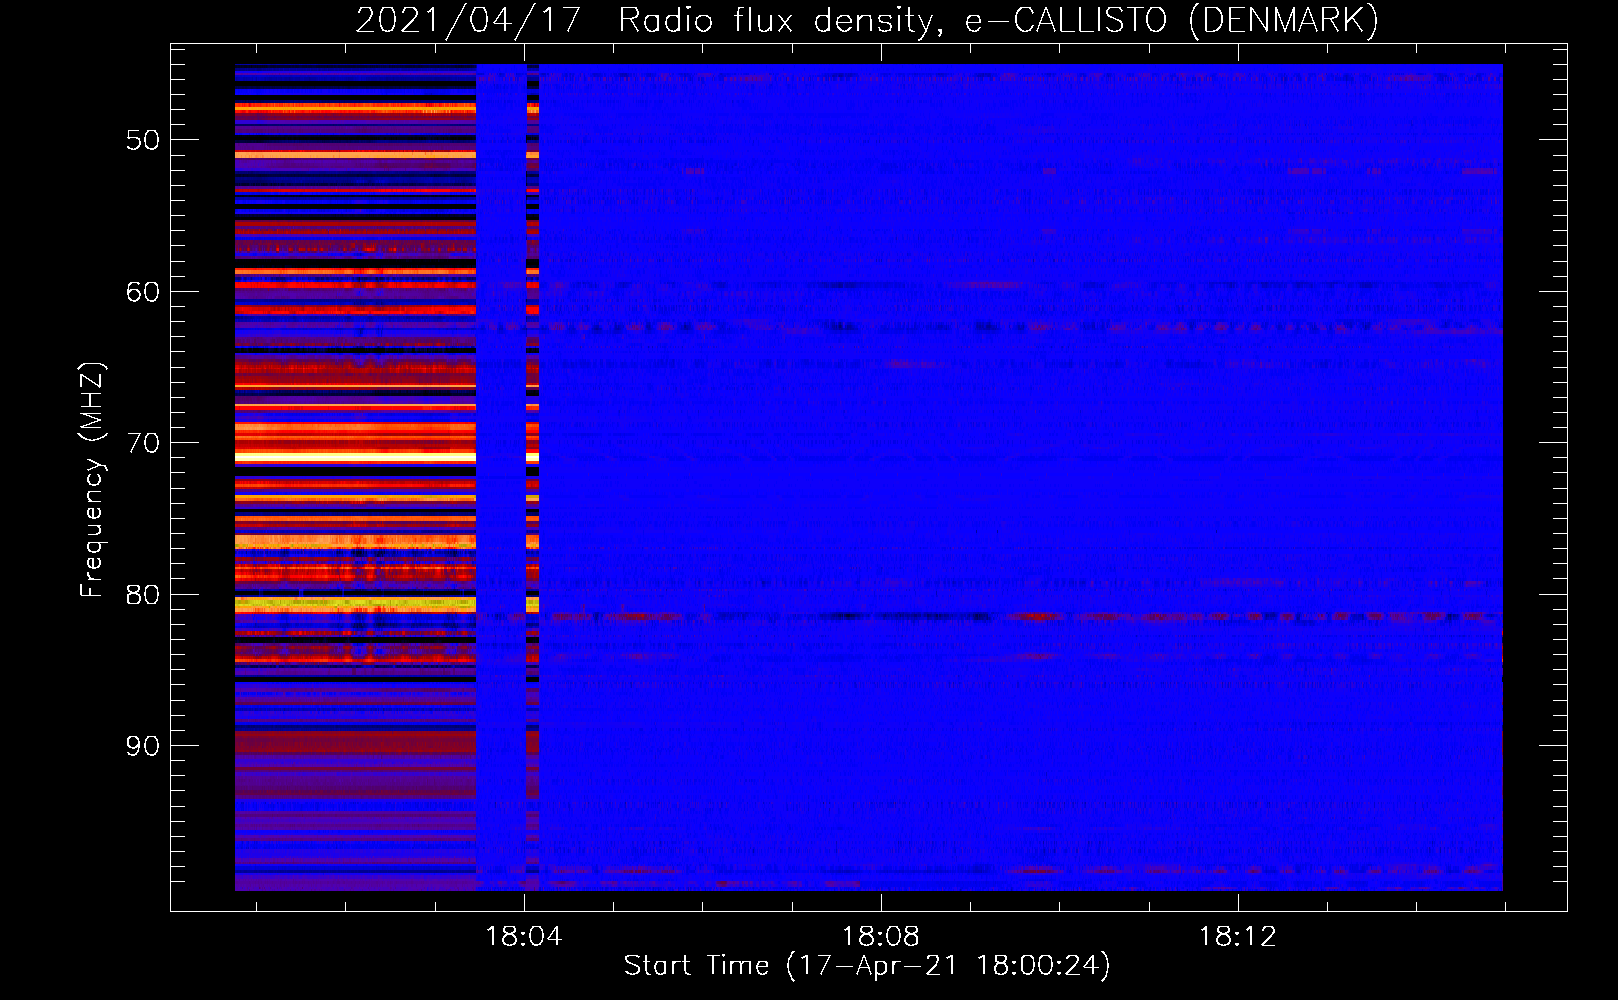Click the 18:08 time tick label

click(880, 937)
